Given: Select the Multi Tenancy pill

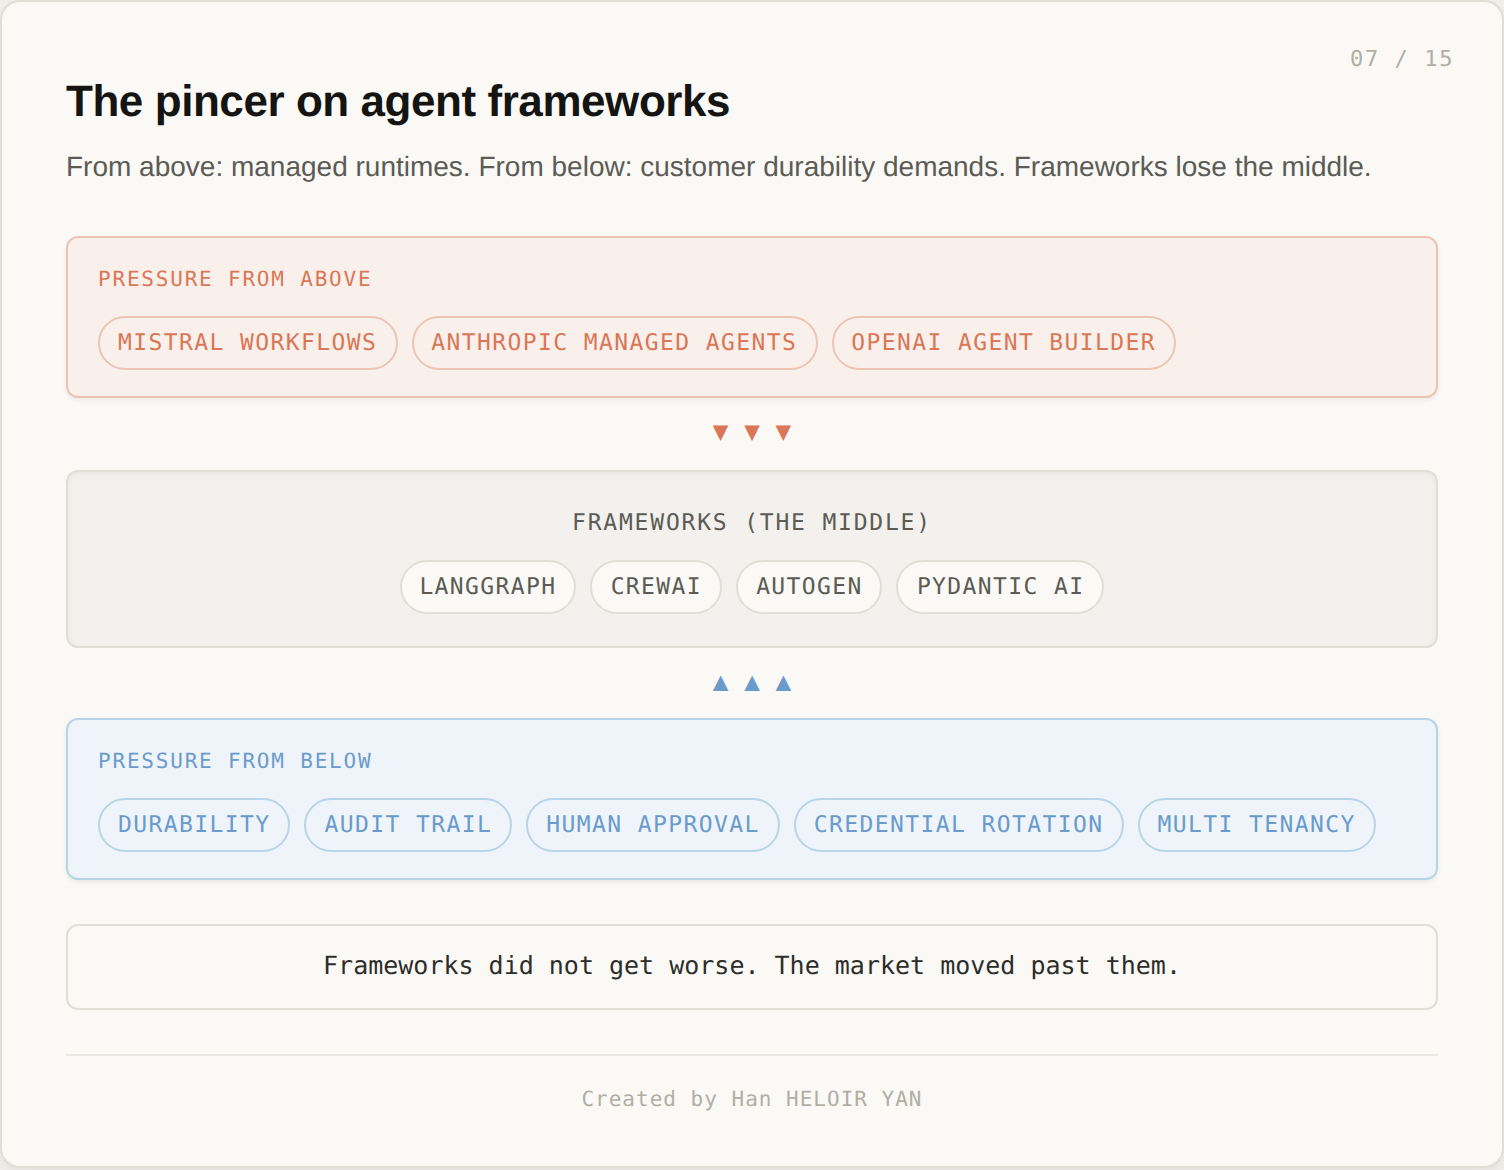Looking at the screenshot, I should tap(1257, 825).
